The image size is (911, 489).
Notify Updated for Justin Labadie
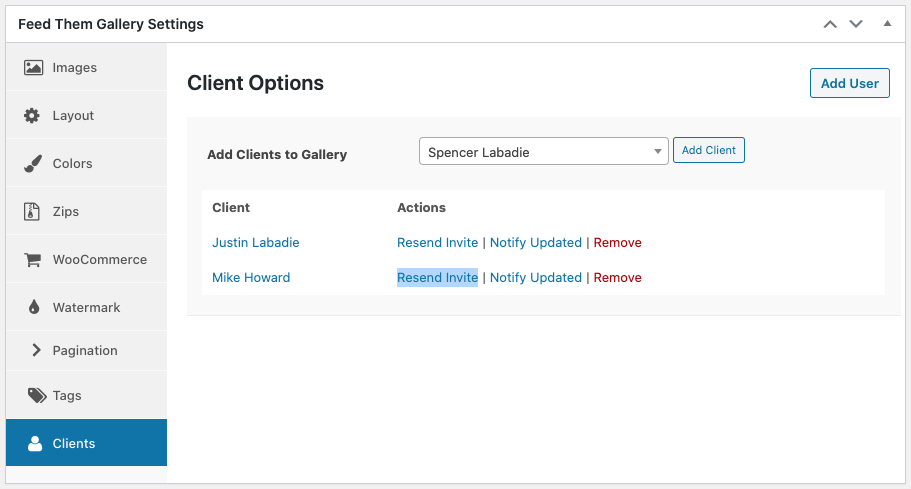[x=536, y=243]
